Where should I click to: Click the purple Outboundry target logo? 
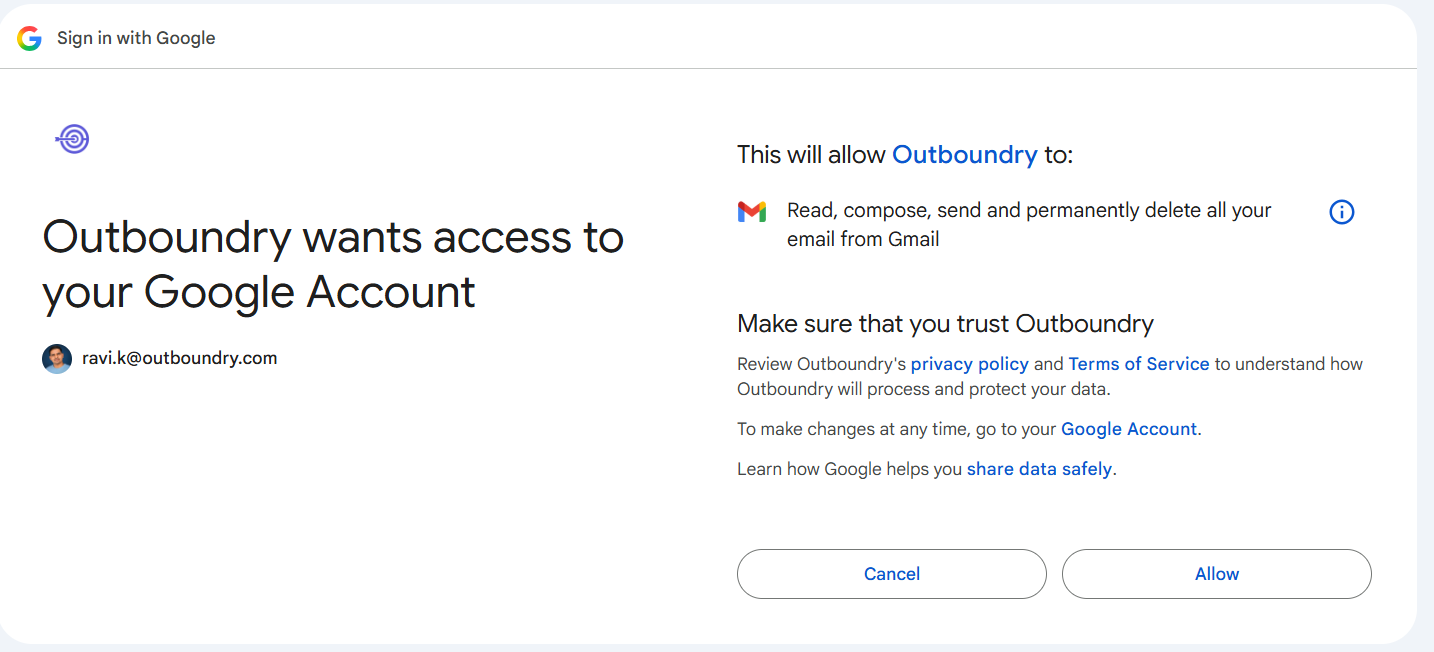[x=72, y=139]
